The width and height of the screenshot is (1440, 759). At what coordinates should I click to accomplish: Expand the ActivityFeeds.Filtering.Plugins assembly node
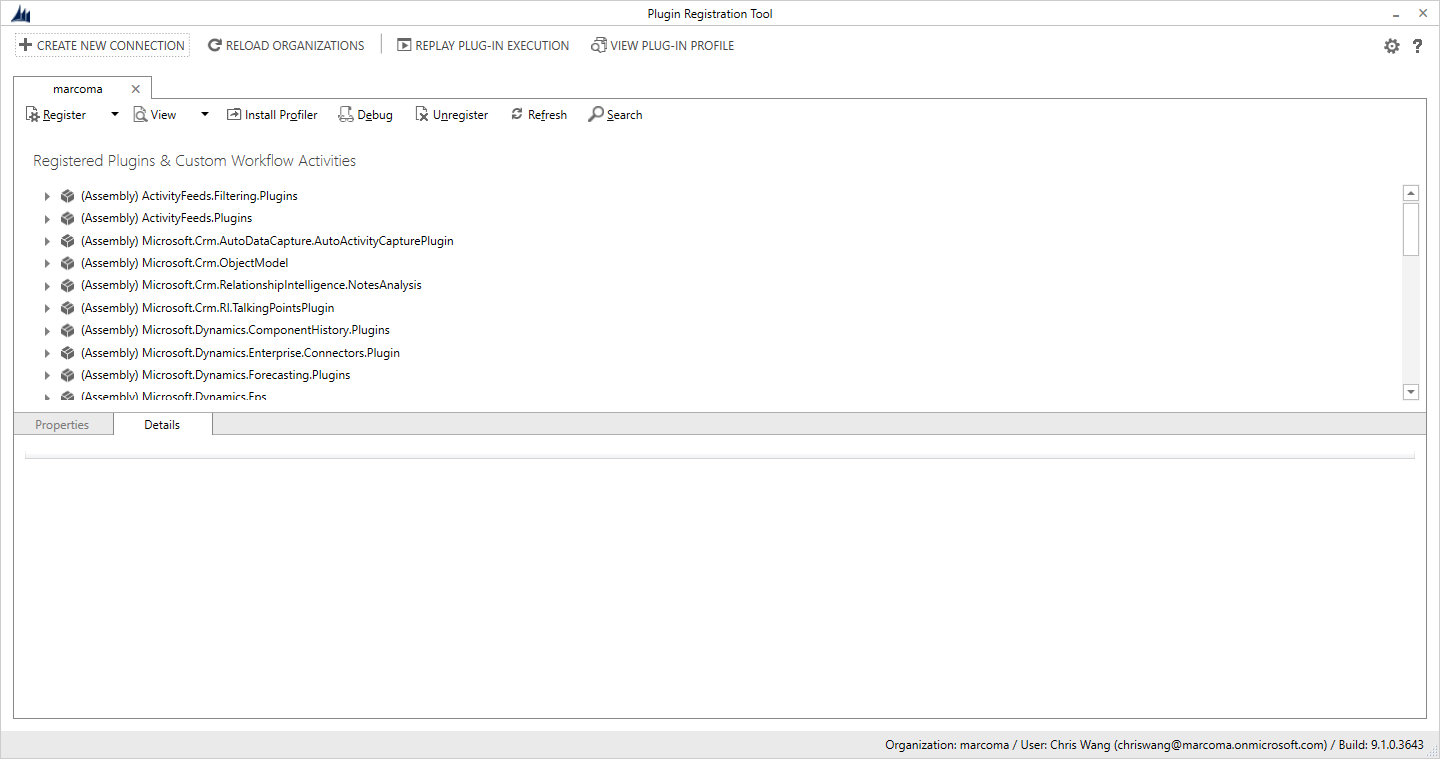[47, 196]
